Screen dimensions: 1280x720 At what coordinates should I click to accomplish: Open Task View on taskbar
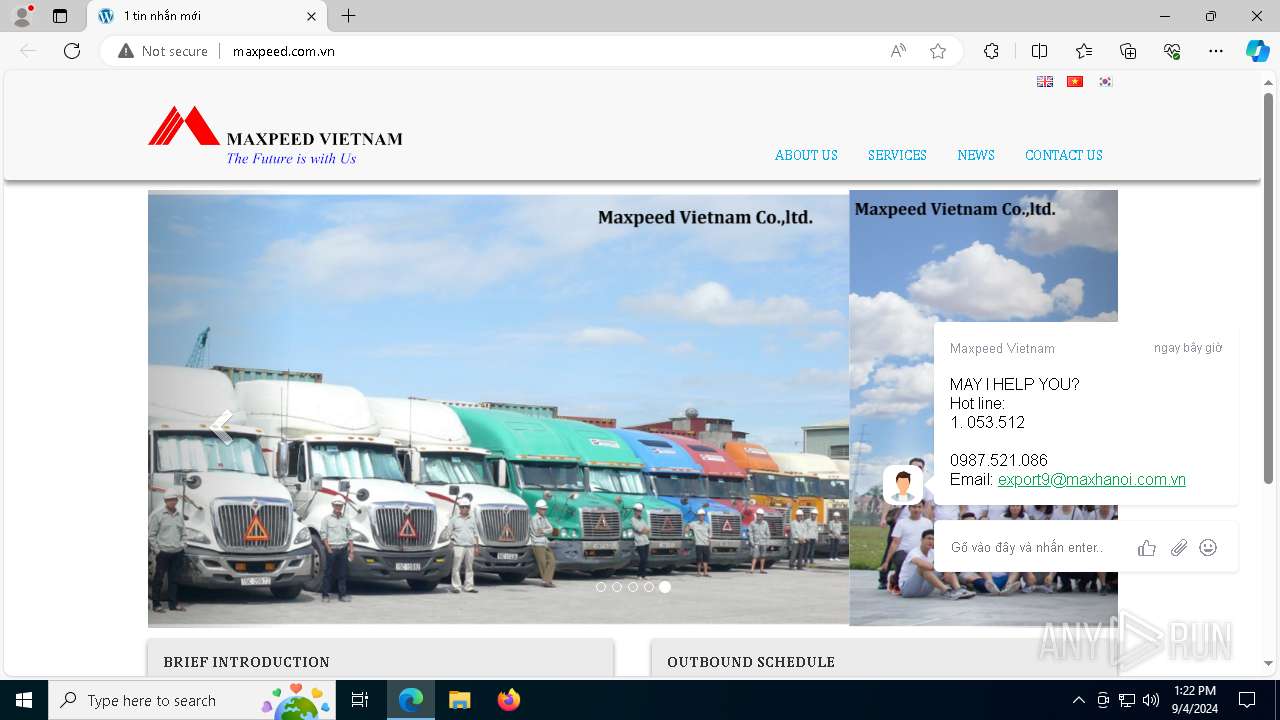(360, 700)
